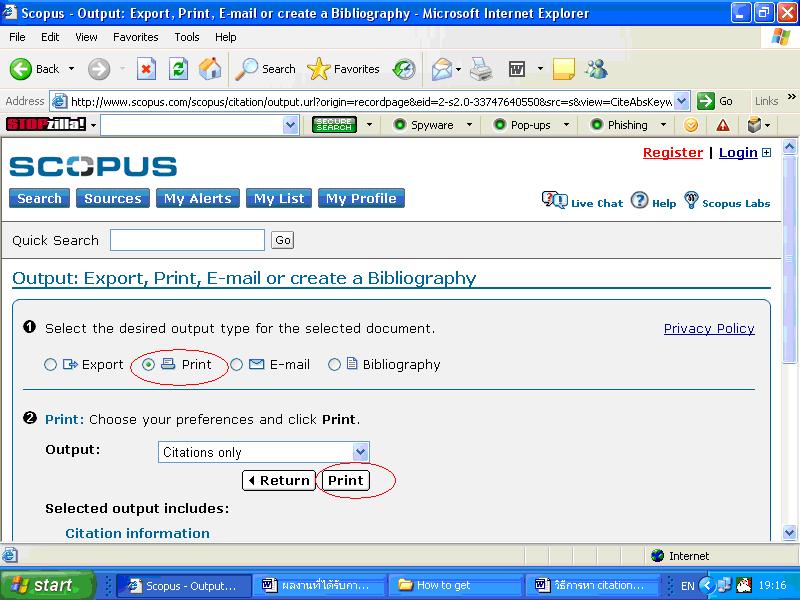The width and height of the screenshot is (800, 600).
Task: Open the Mail icon dropdown arrow
Action: click(459, 69)
